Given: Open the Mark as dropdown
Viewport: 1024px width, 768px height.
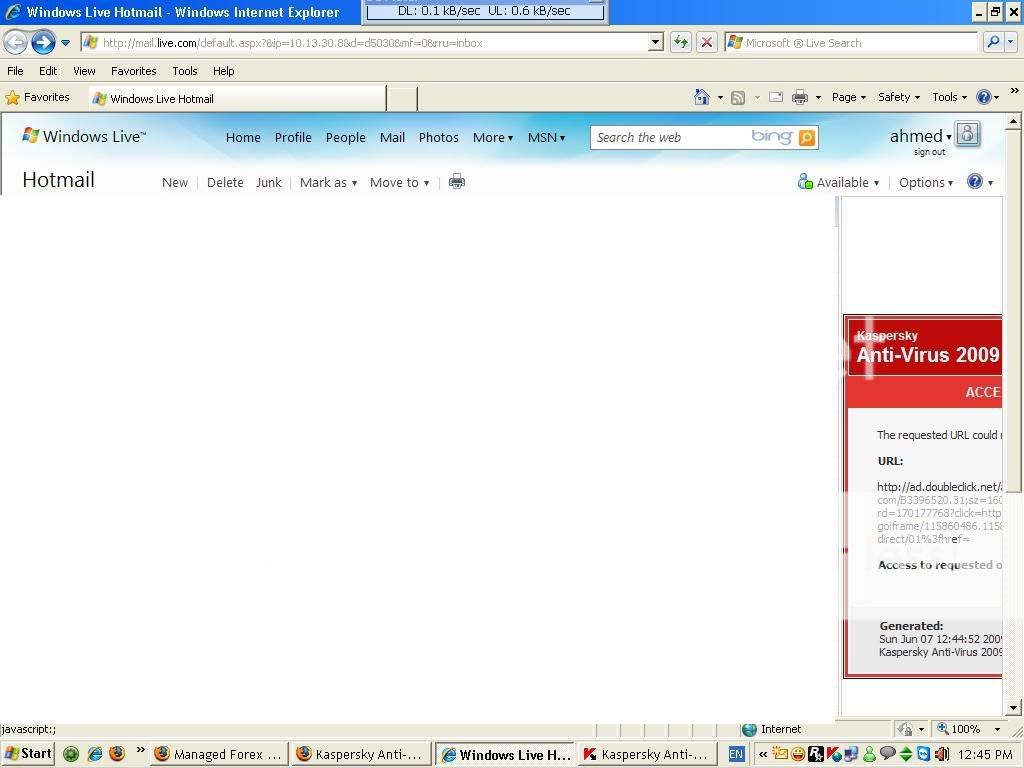Looking at the screenshot, I should (328, 183).
